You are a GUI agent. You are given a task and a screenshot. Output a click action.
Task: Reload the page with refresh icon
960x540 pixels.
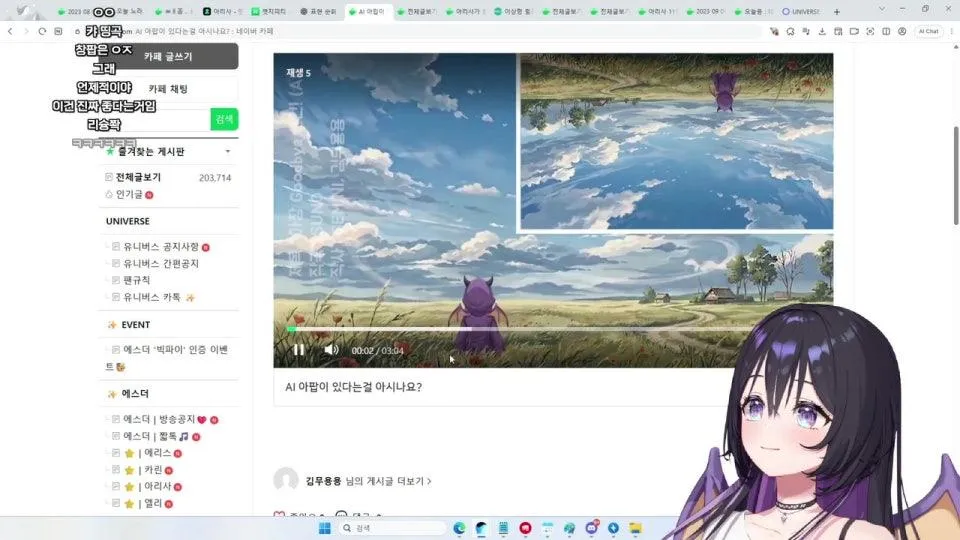click(x=42, y=31)
